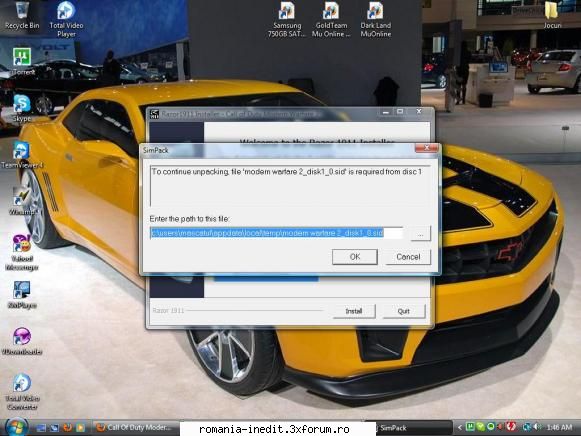Select the Jocuri folder on desktop
Image resolution: width=581 pixels, height=436 pixels.
point(552,15)
